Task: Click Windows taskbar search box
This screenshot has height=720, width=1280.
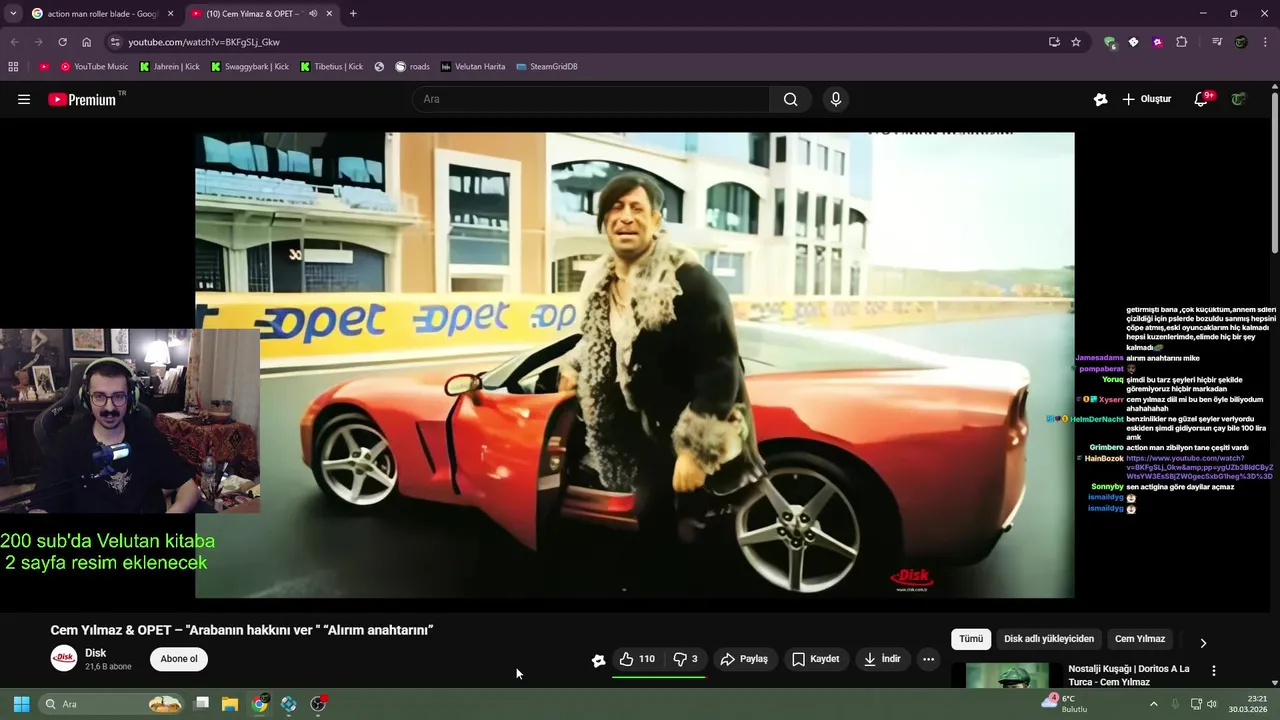Action: 112,704
